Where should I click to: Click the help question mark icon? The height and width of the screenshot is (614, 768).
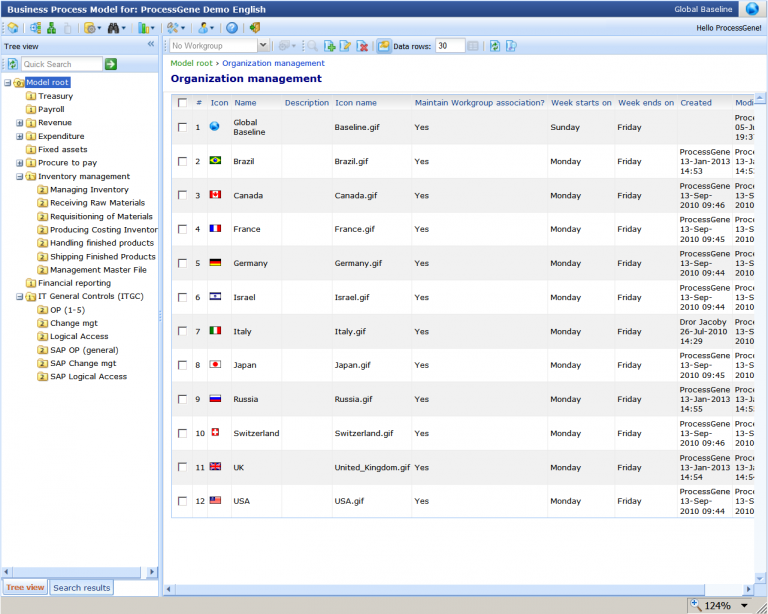pos(232,28)
